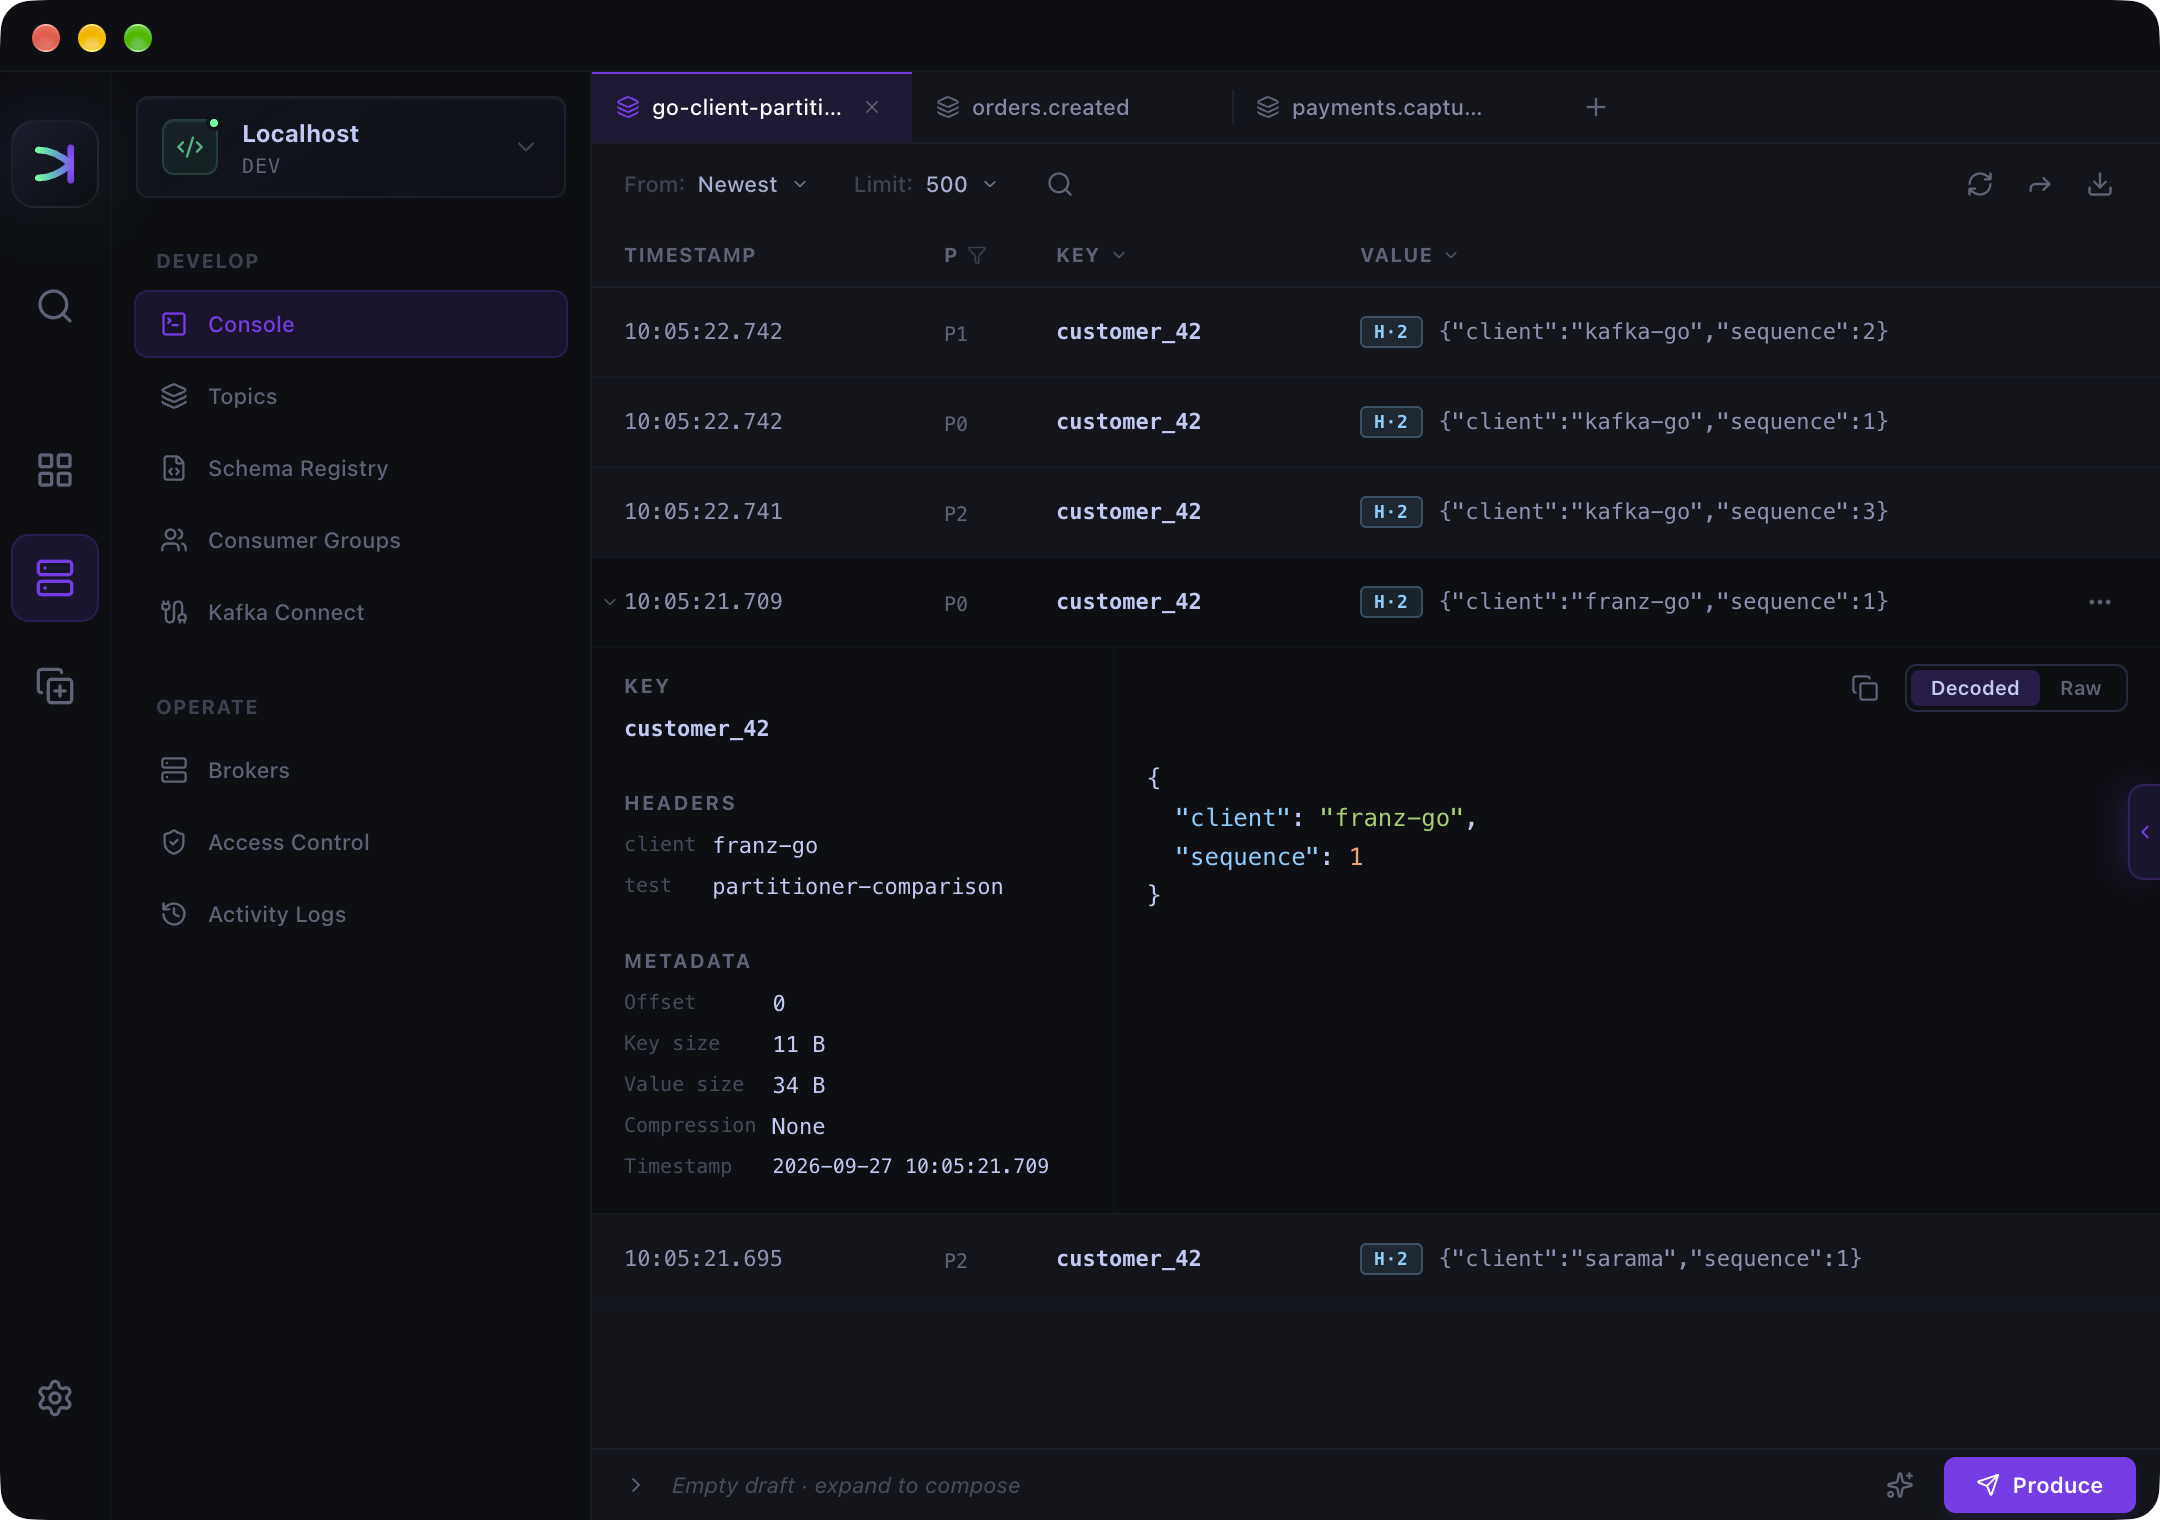Click the H·2 header badge on sarama row
Screen dimensions: 2160x1520
click(1391, 1259)
